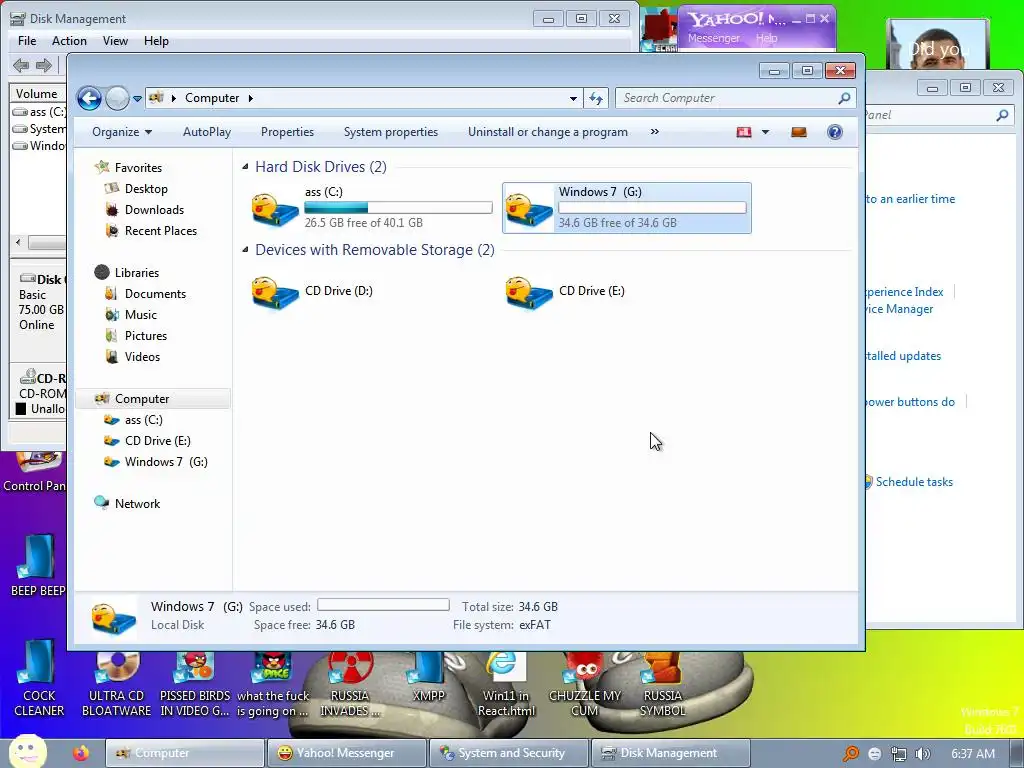
Task: Open the Organize dropdown menu
Action: tap(122, 132)
